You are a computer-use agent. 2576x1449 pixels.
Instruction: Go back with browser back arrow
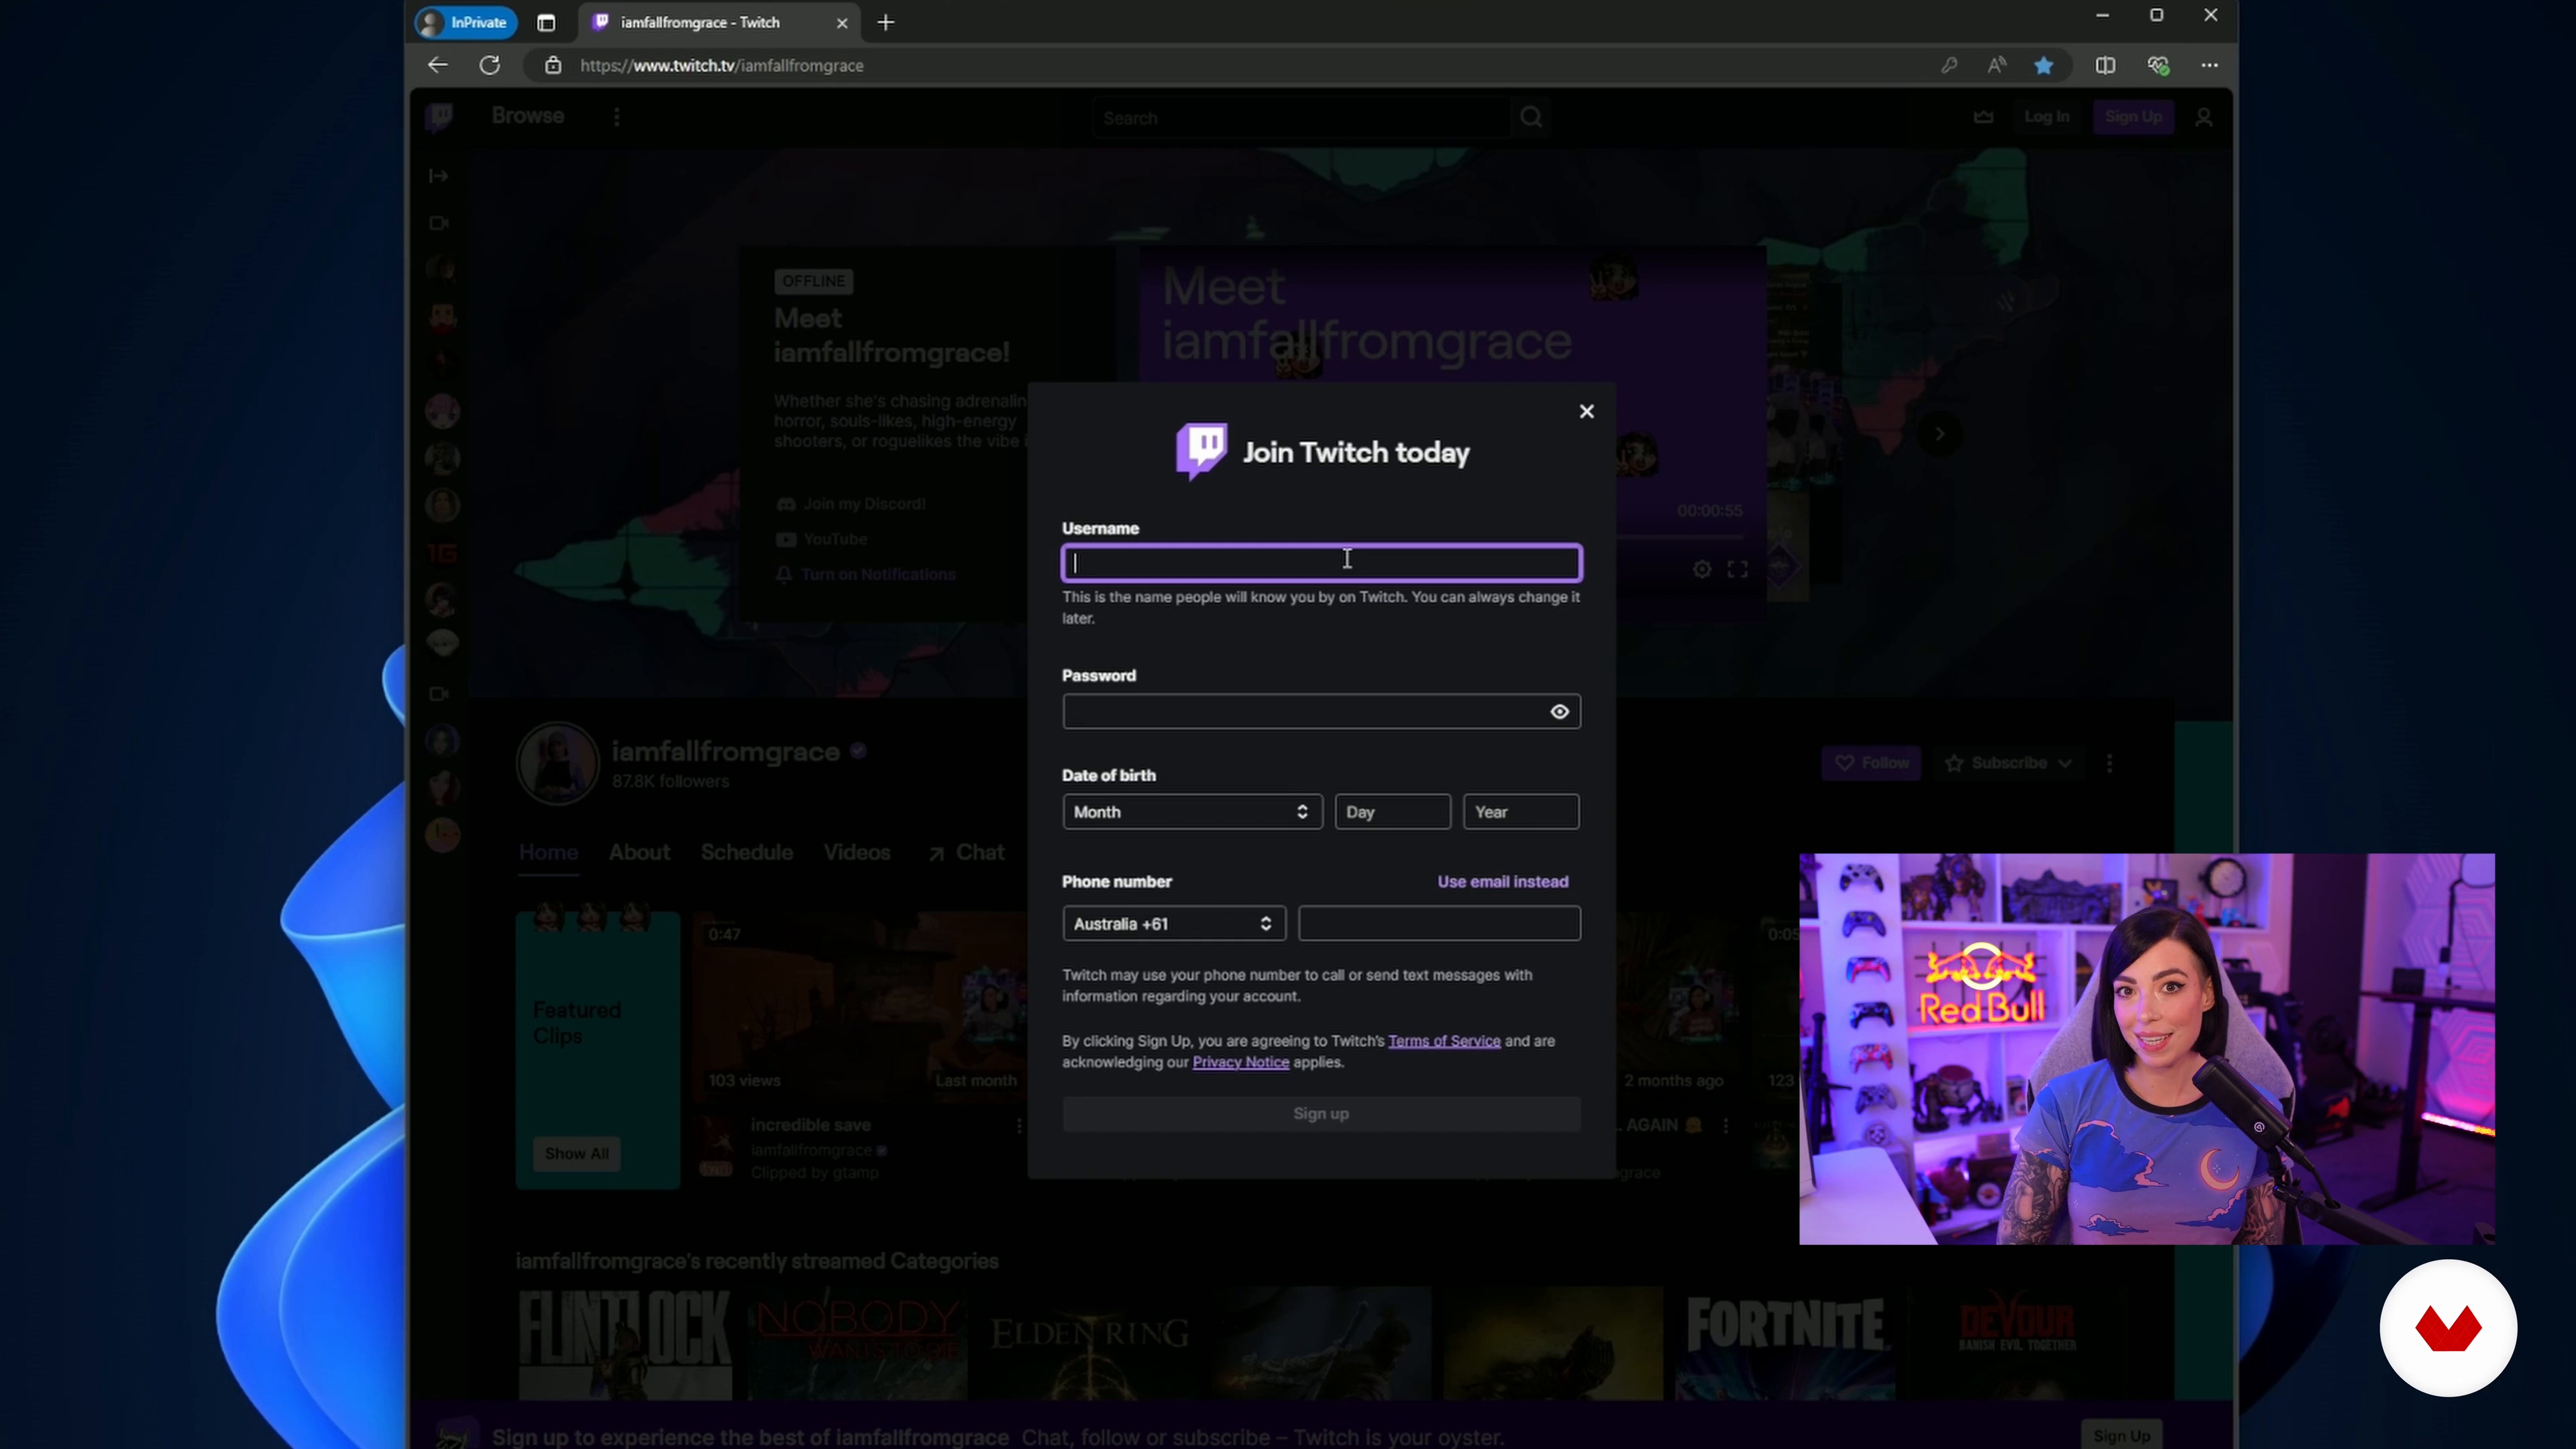[437, 65]
